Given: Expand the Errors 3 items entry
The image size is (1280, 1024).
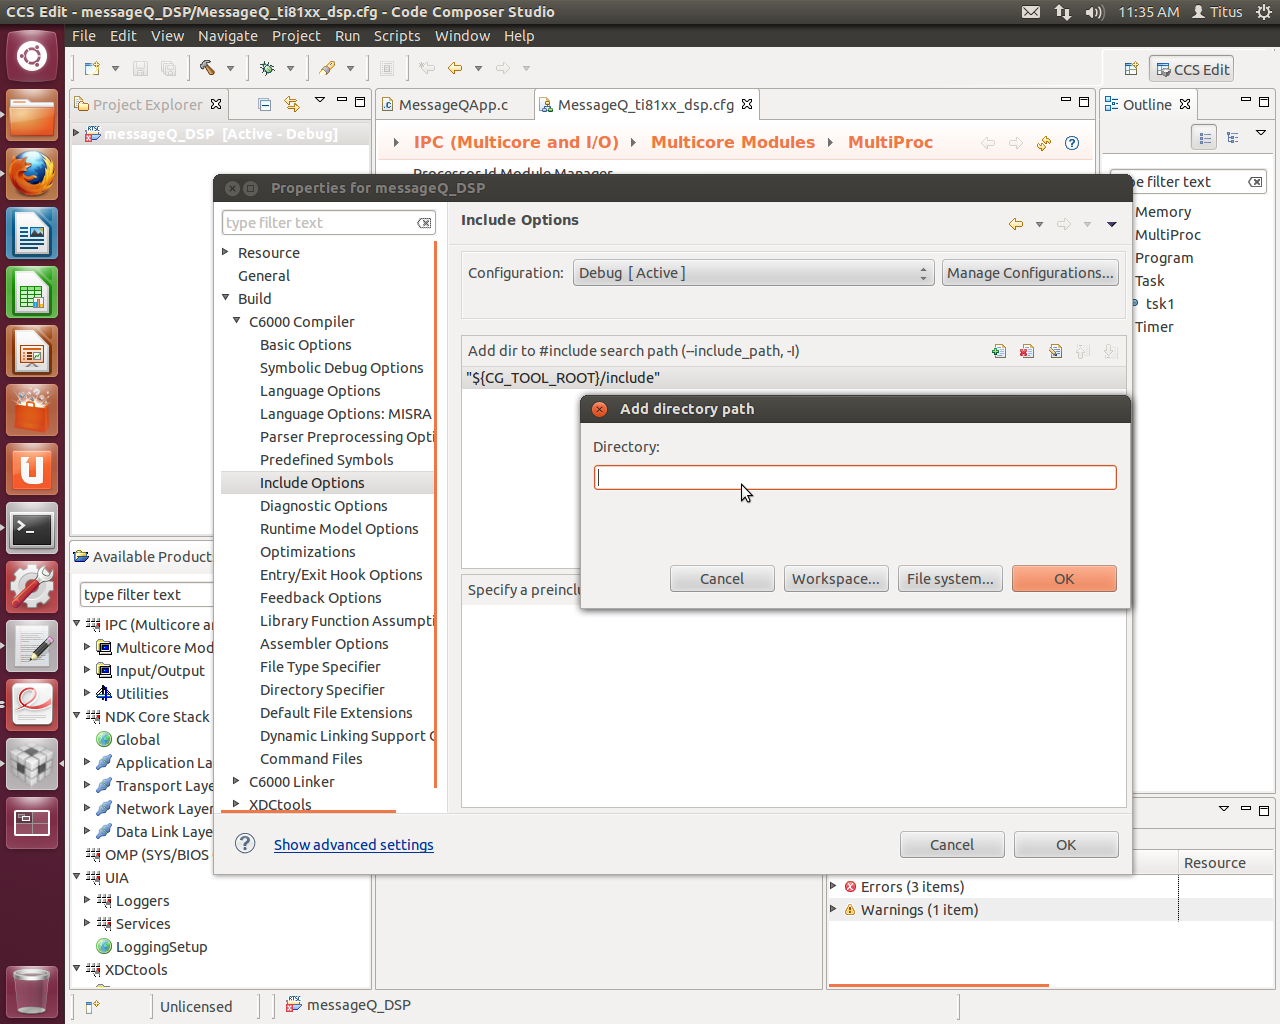Looking at the screenshot, I should 833,886.
